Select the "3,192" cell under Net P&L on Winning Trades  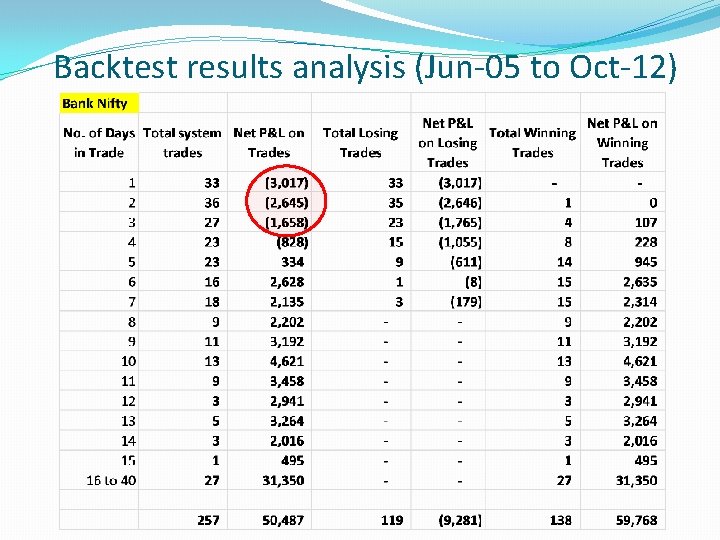click(x=641, y=341)
